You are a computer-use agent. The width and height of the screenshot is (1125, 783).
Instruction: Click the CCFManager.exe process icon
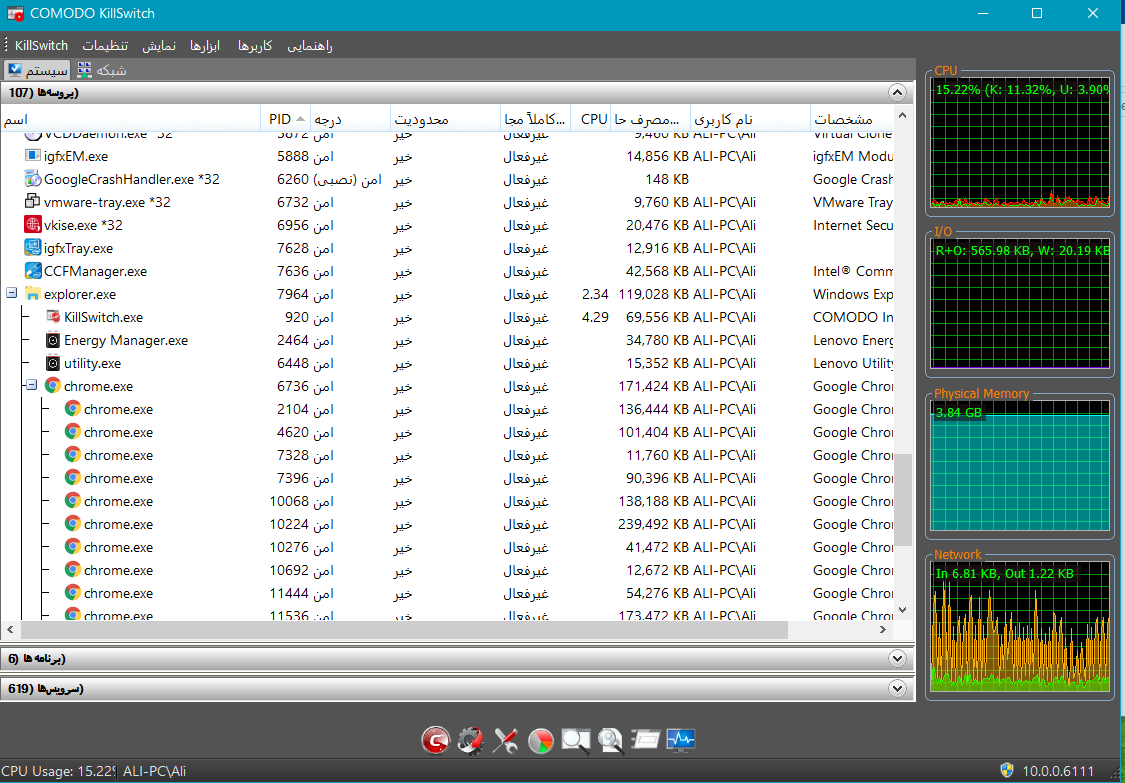[x=33, y=271]
